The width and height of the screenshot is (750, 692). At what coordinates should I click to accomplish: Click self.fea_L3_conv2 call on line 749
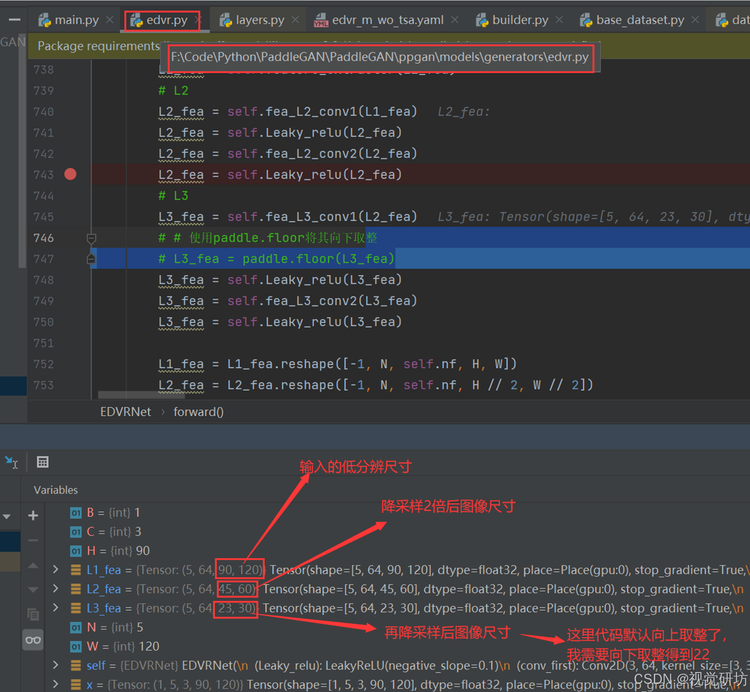(322, 301)
